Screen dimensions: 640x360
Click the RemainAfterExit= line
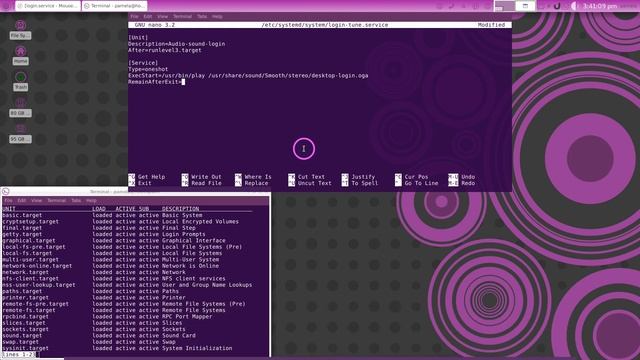coord(155,82)
